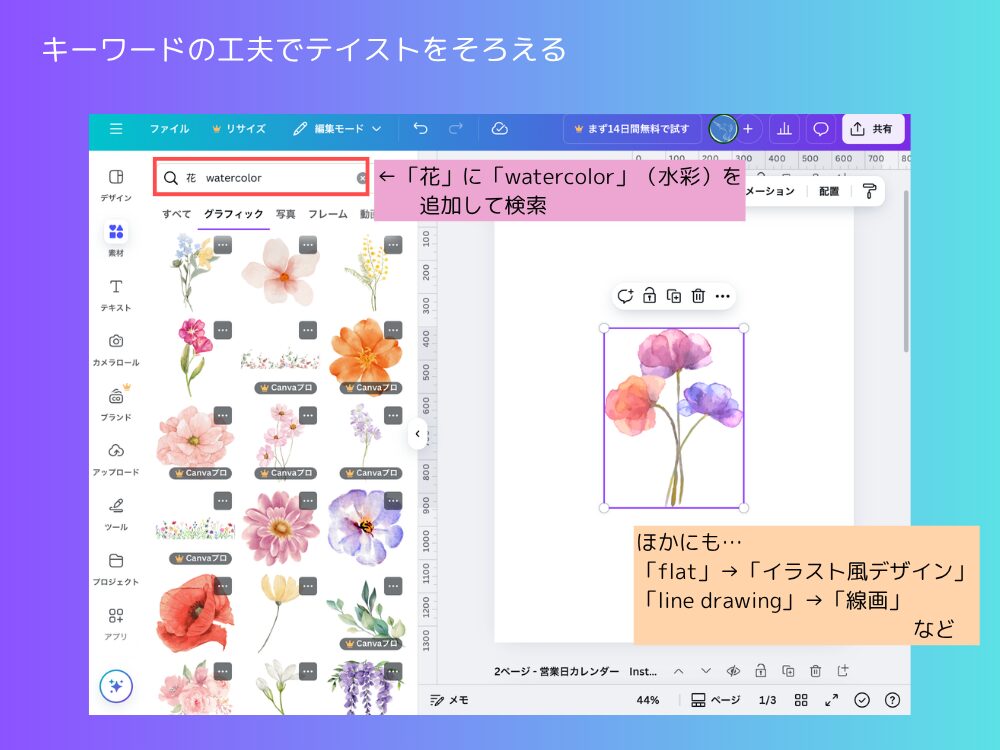The height and width of the screenshot is (750, 1000).
Task: Switch to the すべて tab
Action: point(177,214)
